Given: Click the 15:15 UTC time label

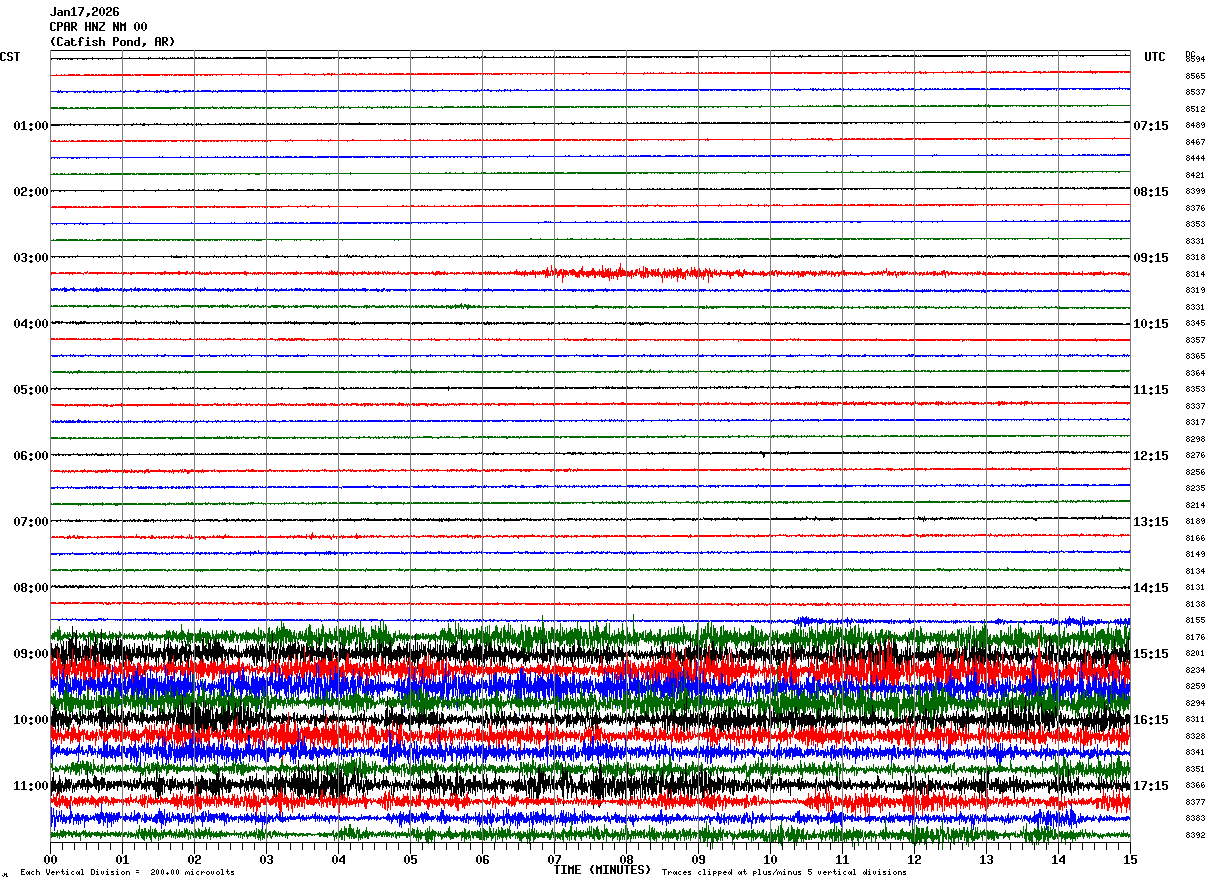Looking at the screenshot, I should [1151, 654].
